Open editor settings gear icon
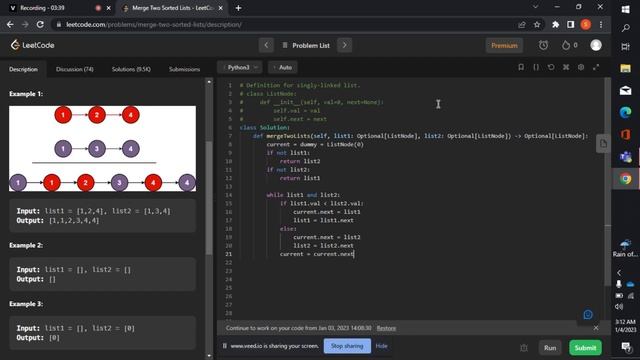 click(x=581, y=67)
